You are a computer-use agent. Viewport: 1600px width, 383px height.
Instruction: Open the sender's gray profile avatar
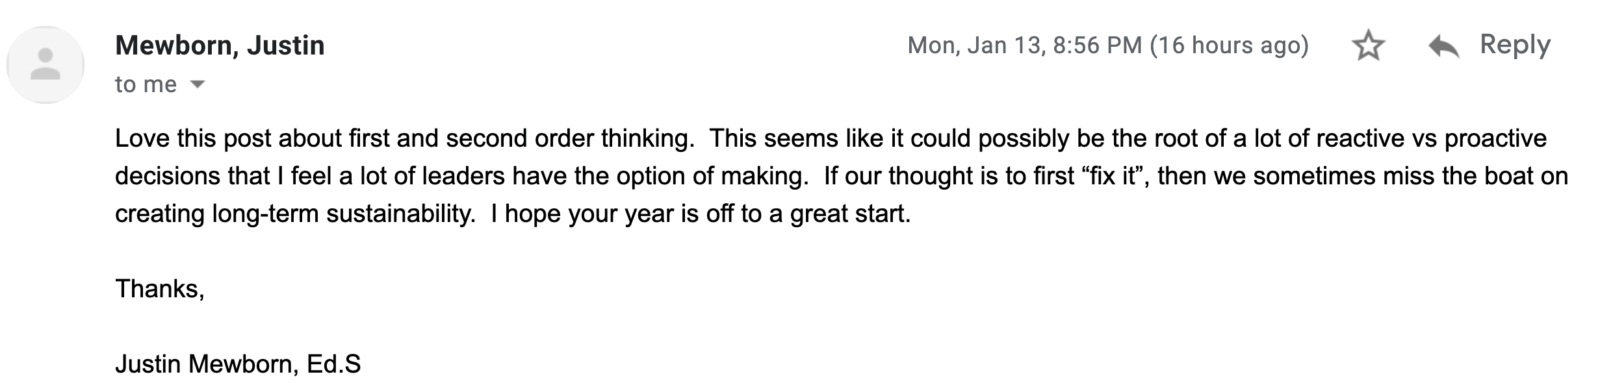(x=45, y=65)
